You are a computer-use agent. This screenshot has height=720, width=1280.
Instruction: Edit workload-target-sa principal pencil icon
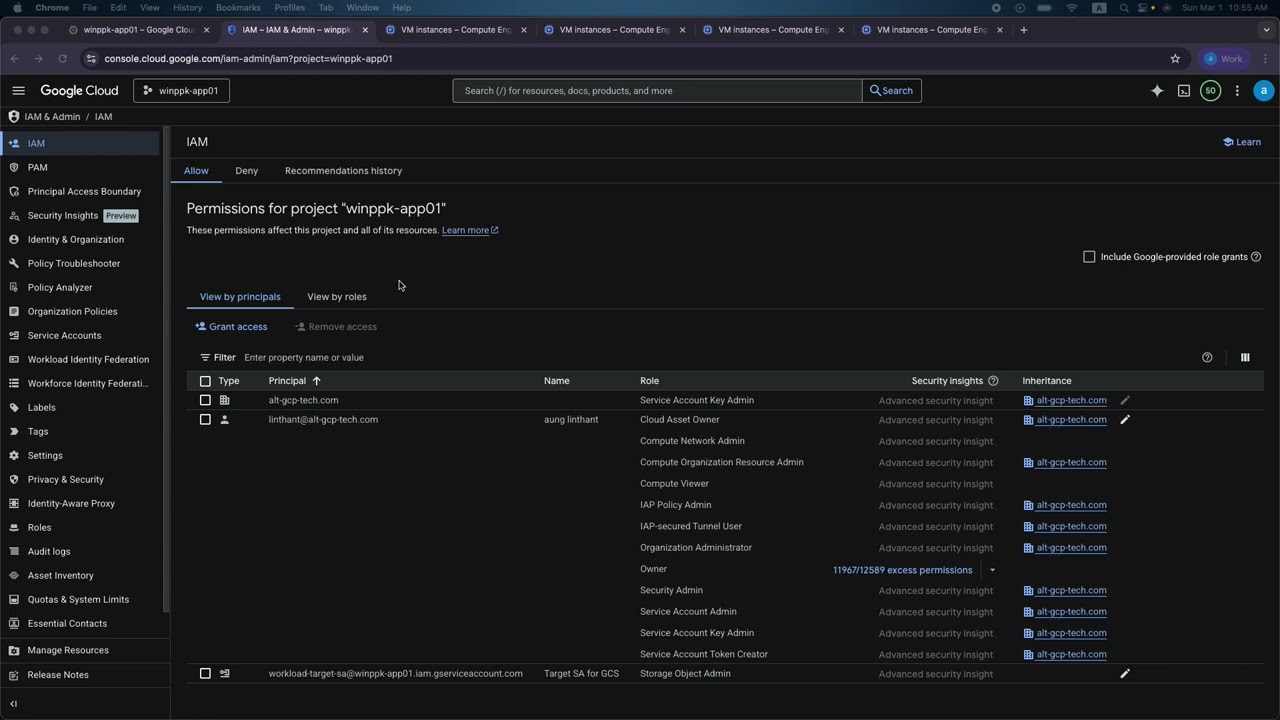click(1125, 674)
